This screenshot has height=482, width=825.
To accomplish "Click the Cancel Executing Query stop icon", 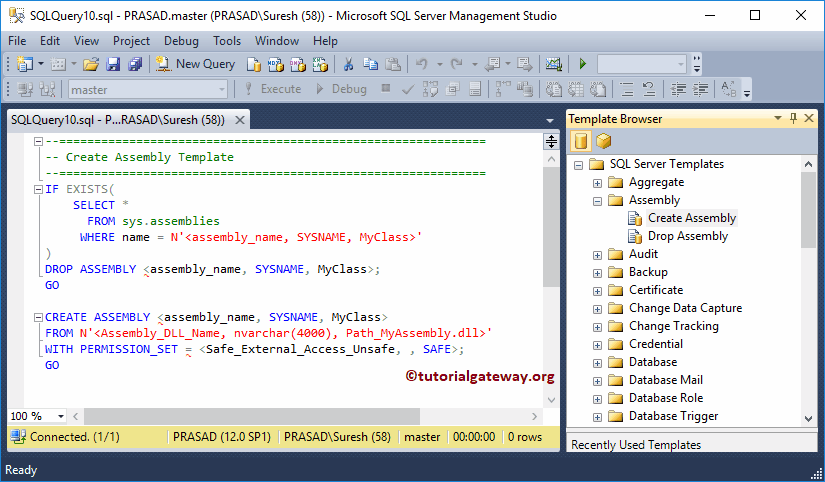I will click(x=386, y=88).
